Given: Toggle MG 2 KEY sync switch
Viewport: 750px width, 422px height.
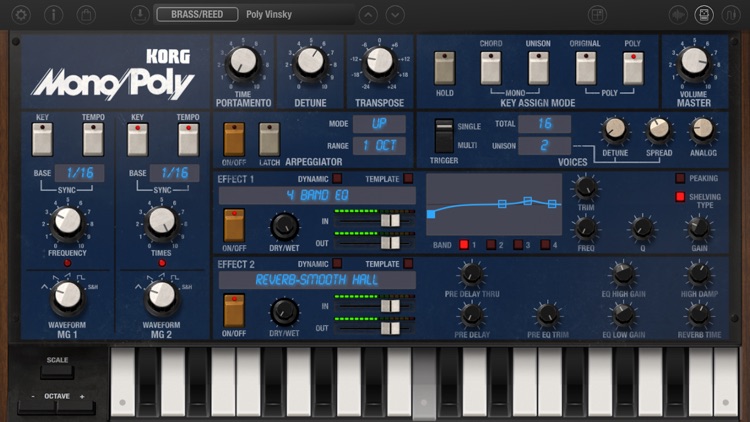Looking at the screenshot, I should (137, 139).
